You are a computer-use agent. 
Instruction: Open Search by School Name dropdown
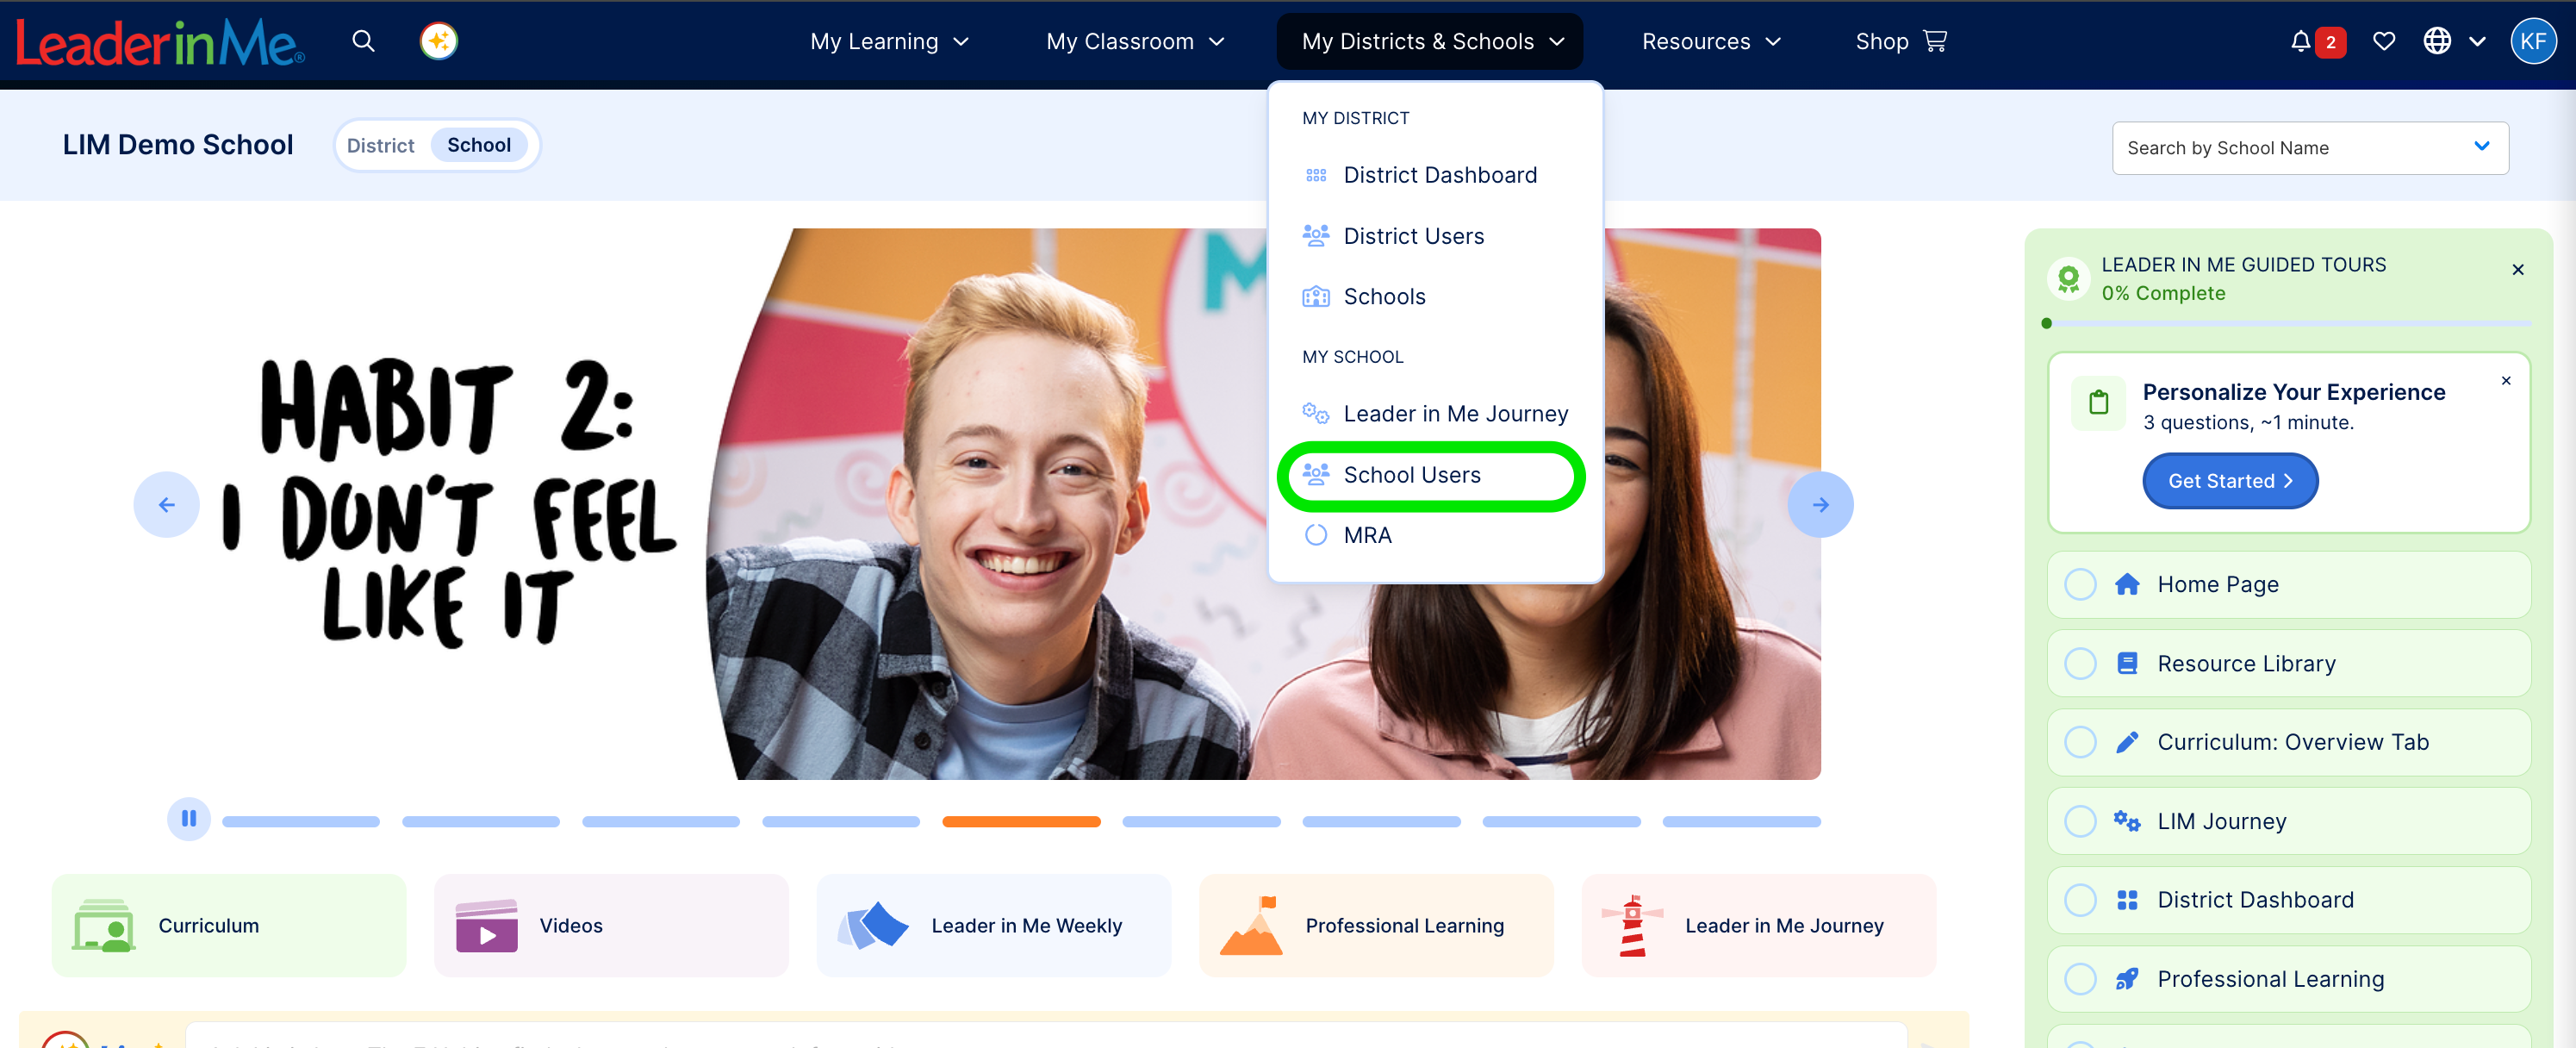(2309, 148)
